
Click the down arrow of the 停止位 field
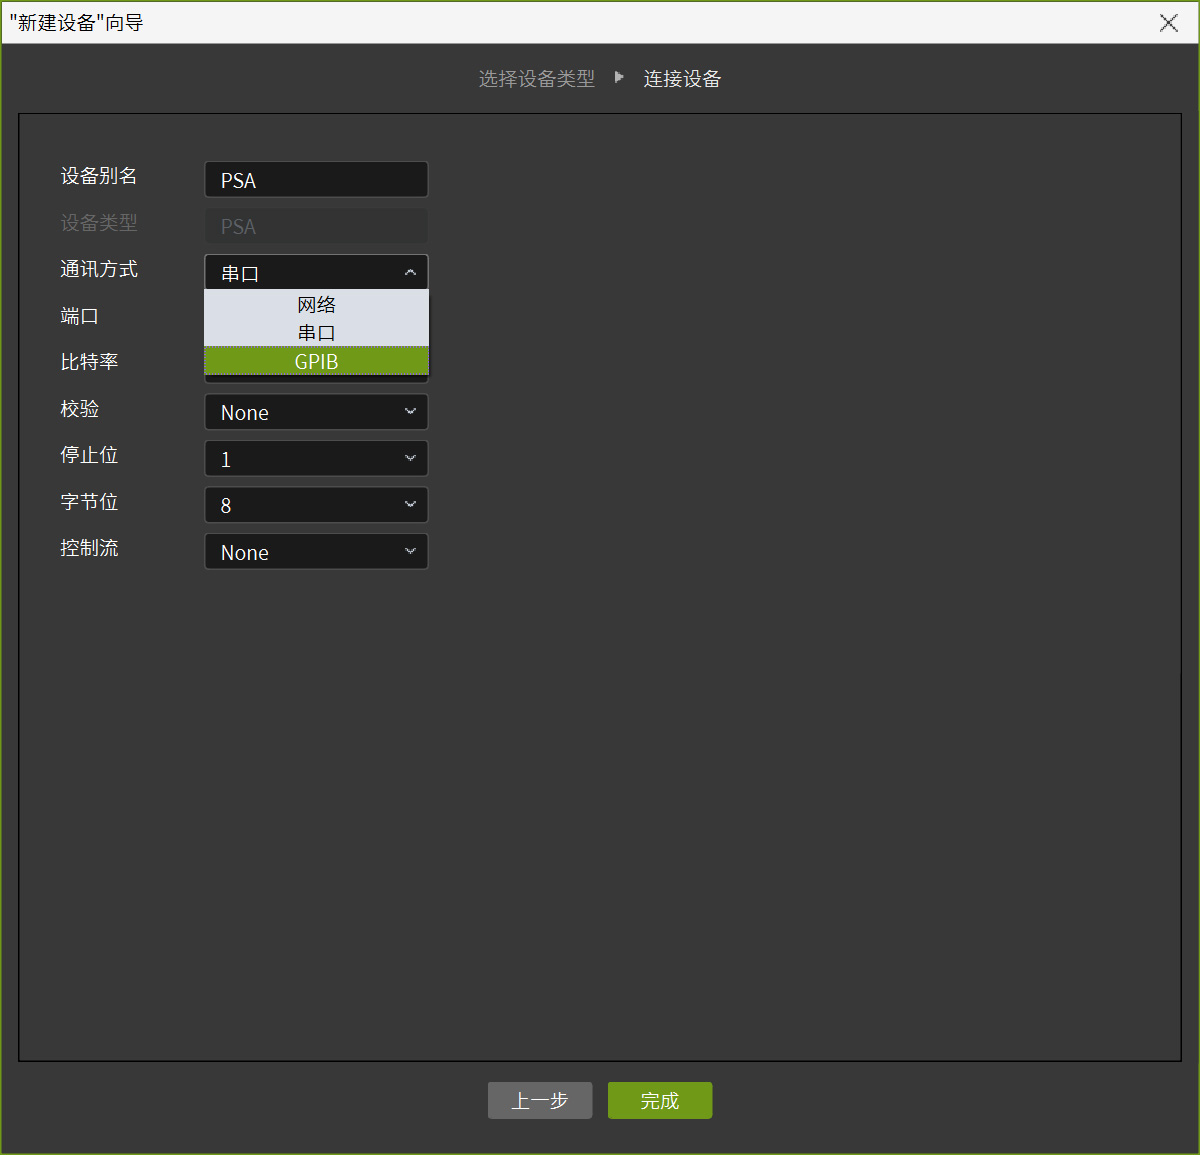click(x=410, y=459)
